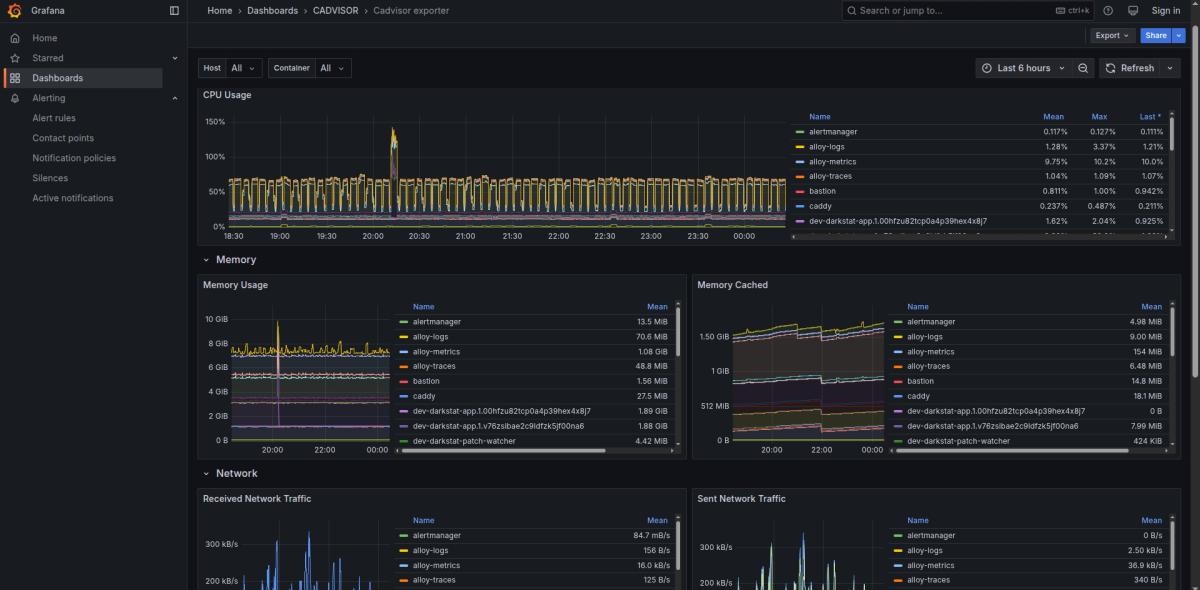The height and width of the screenshot is (590, 1200).
Task: Toggle alertmanager series in CPU Usage legend
Action: (x=833, y=132)
